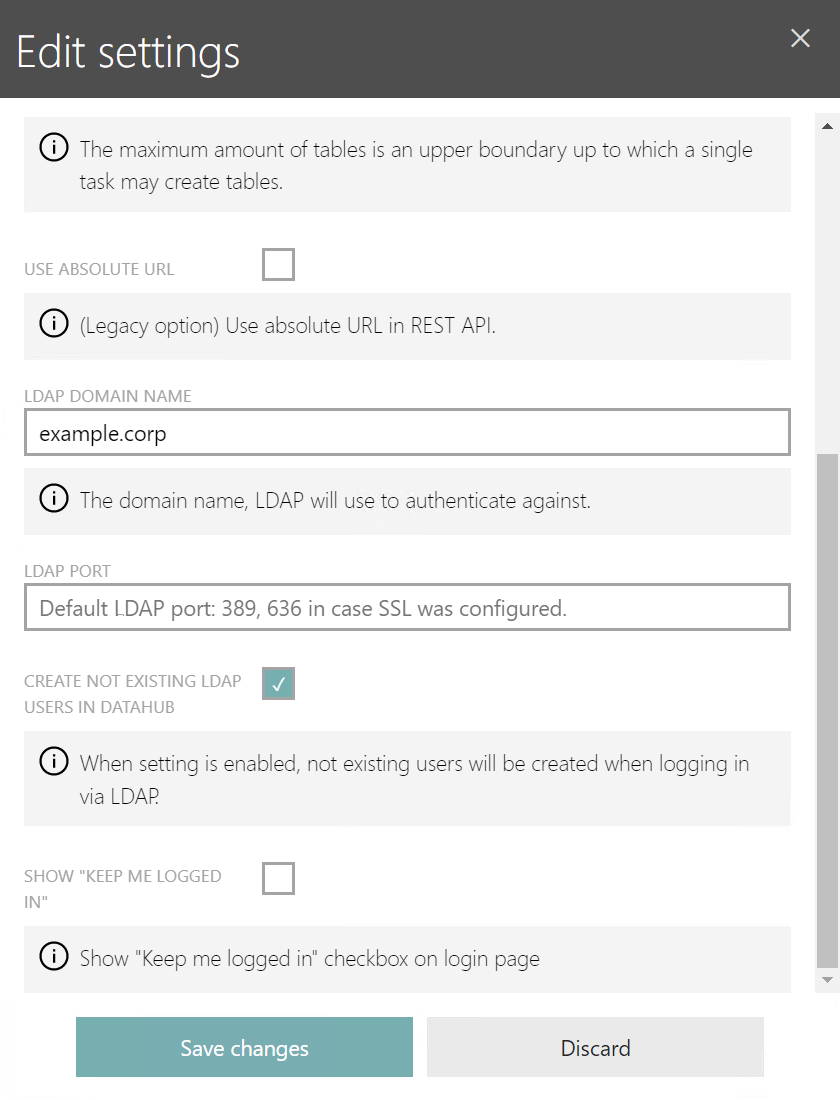This screenshot has width=840, height=1100.
Task: Click the Save changes button
Action: point(244,1047)
